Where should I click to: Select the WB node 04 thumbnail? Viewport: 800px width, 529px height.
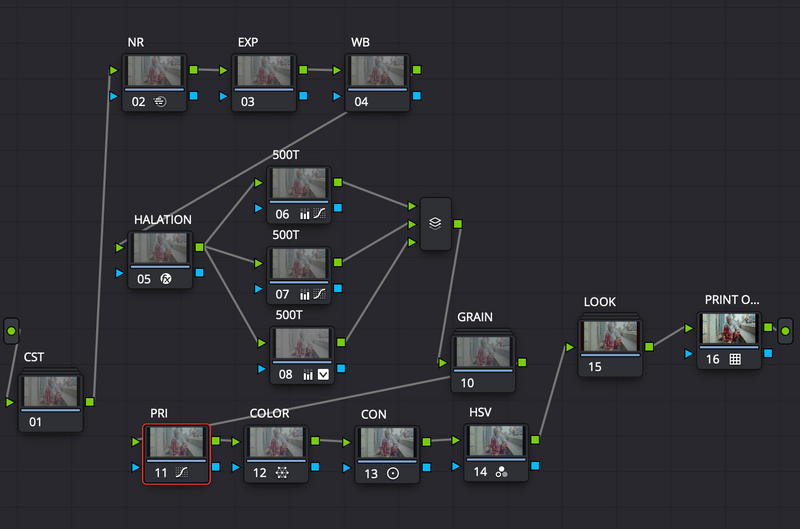pyautogui.click(x=378, y=70)
